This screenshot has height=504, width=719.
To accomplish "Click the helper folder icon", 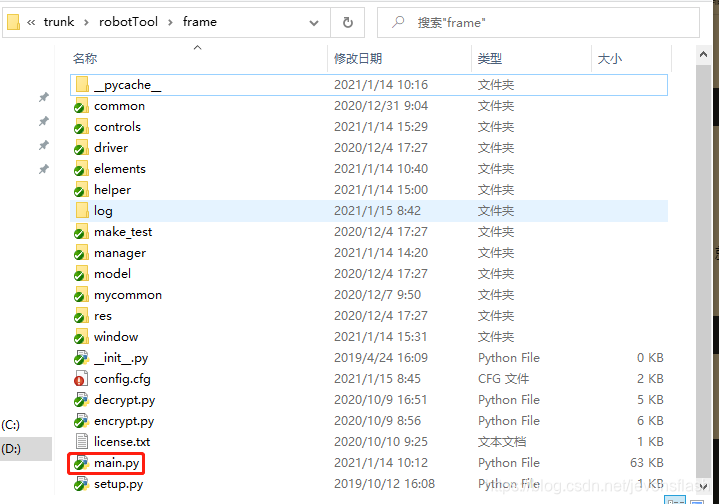I will (x=81, y=190).
